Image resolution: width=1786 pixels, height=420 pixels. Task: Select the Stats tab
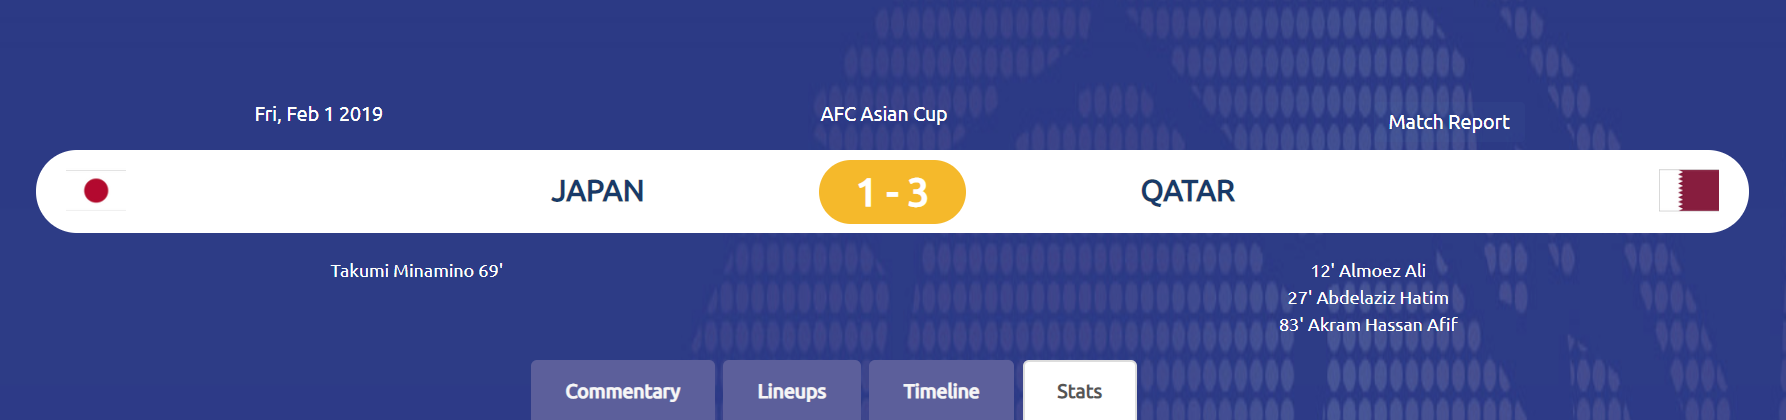coord(1079,391)
